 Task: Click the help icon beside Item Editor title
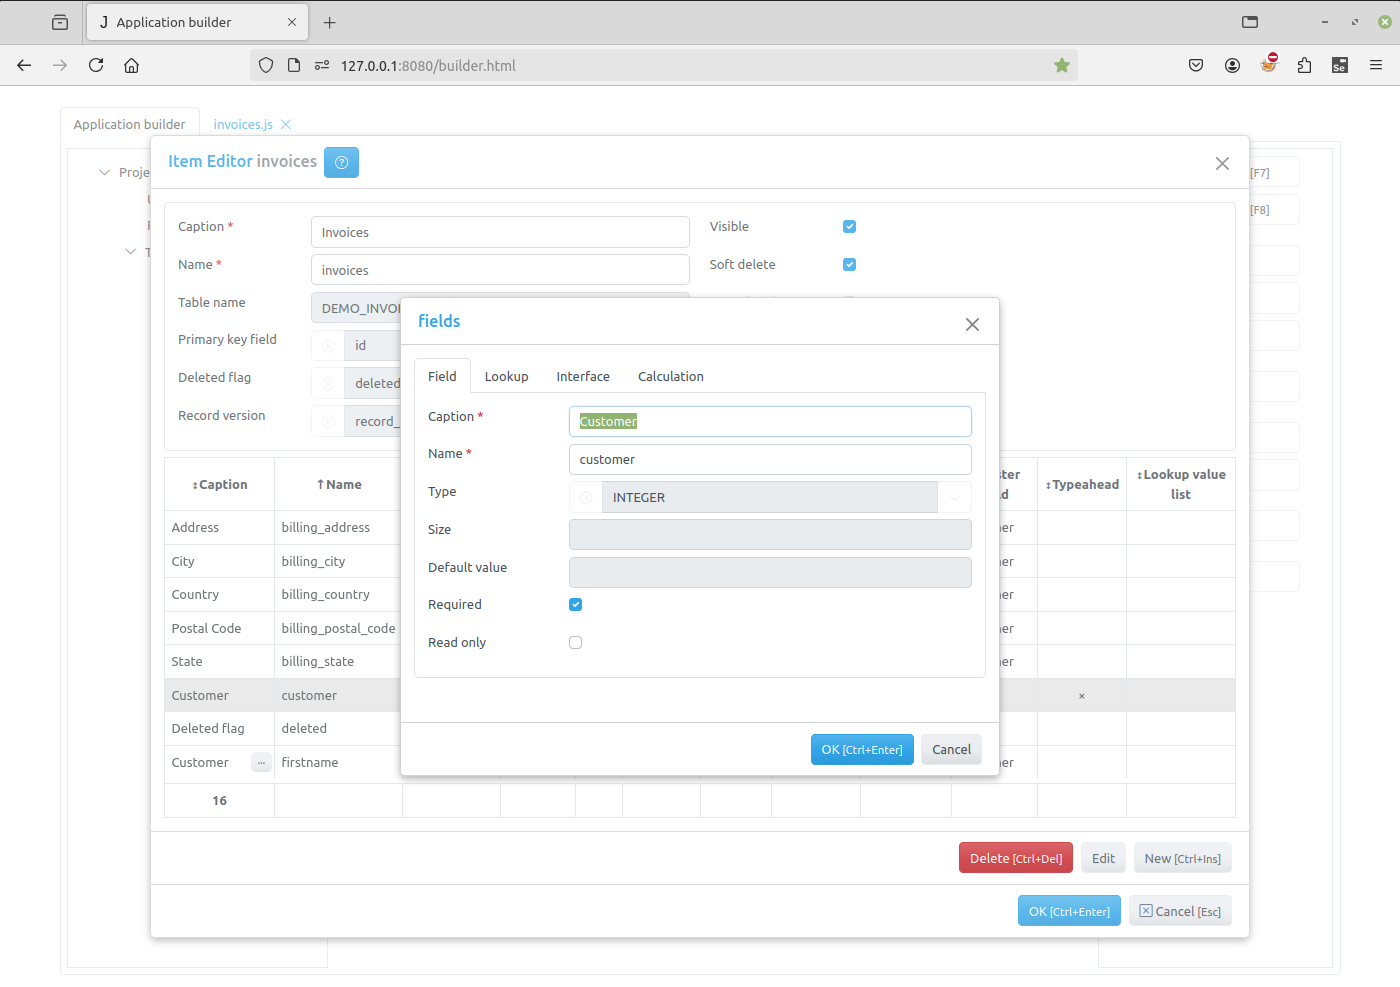pyautogui.click(x=341, y=162)
